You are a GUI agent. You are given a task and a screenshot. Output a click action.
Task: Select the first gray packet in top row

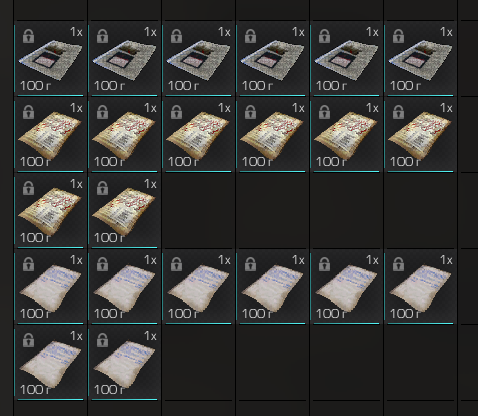pyautogui.click(x=50, y=59)
